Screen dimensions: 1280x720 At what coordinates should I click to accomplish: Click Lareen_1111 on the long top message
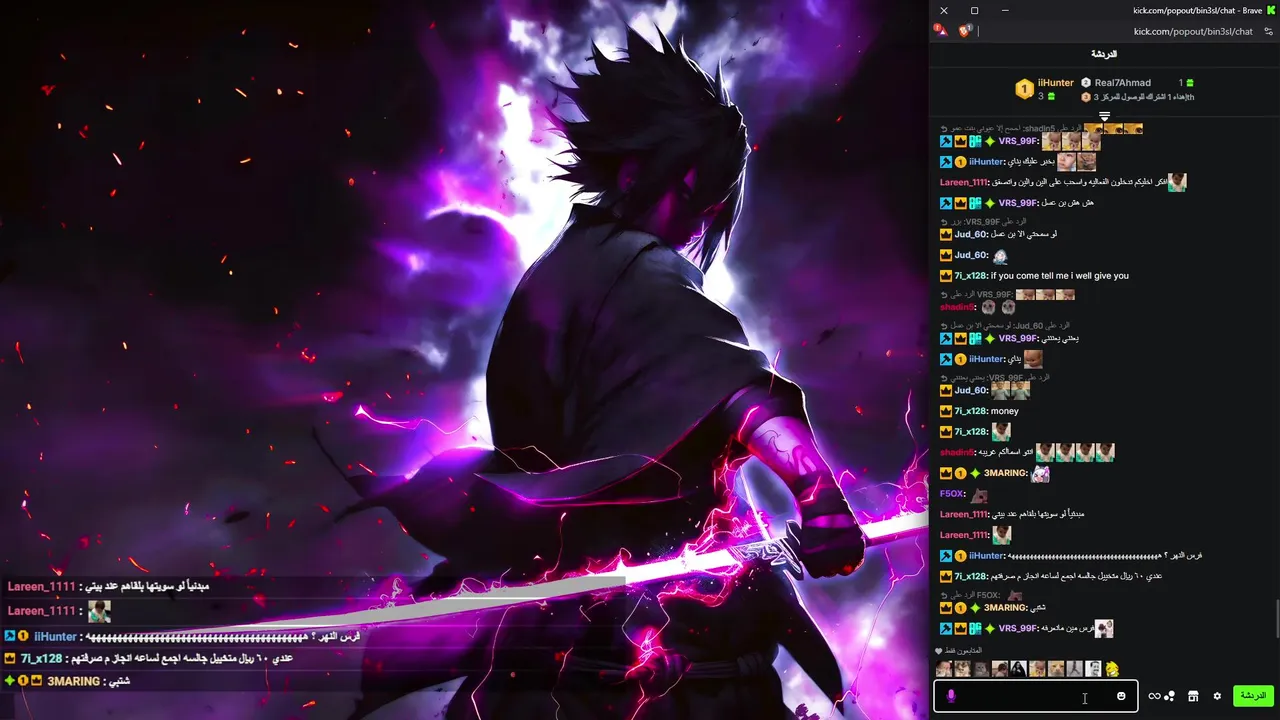[963, 182]
